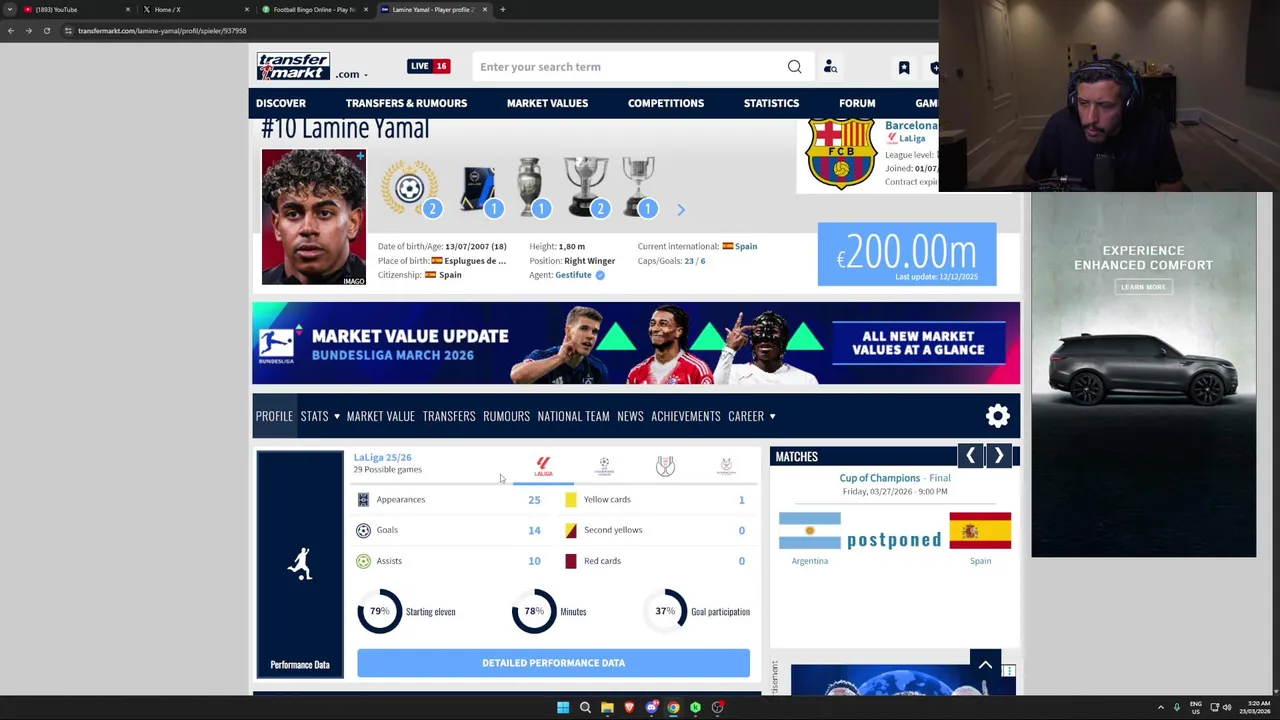This screenshot has width=1280, height=720.
Task: Expand the CAREER dropdown tab
Action: pyautogui.click(x=752, y=416)
